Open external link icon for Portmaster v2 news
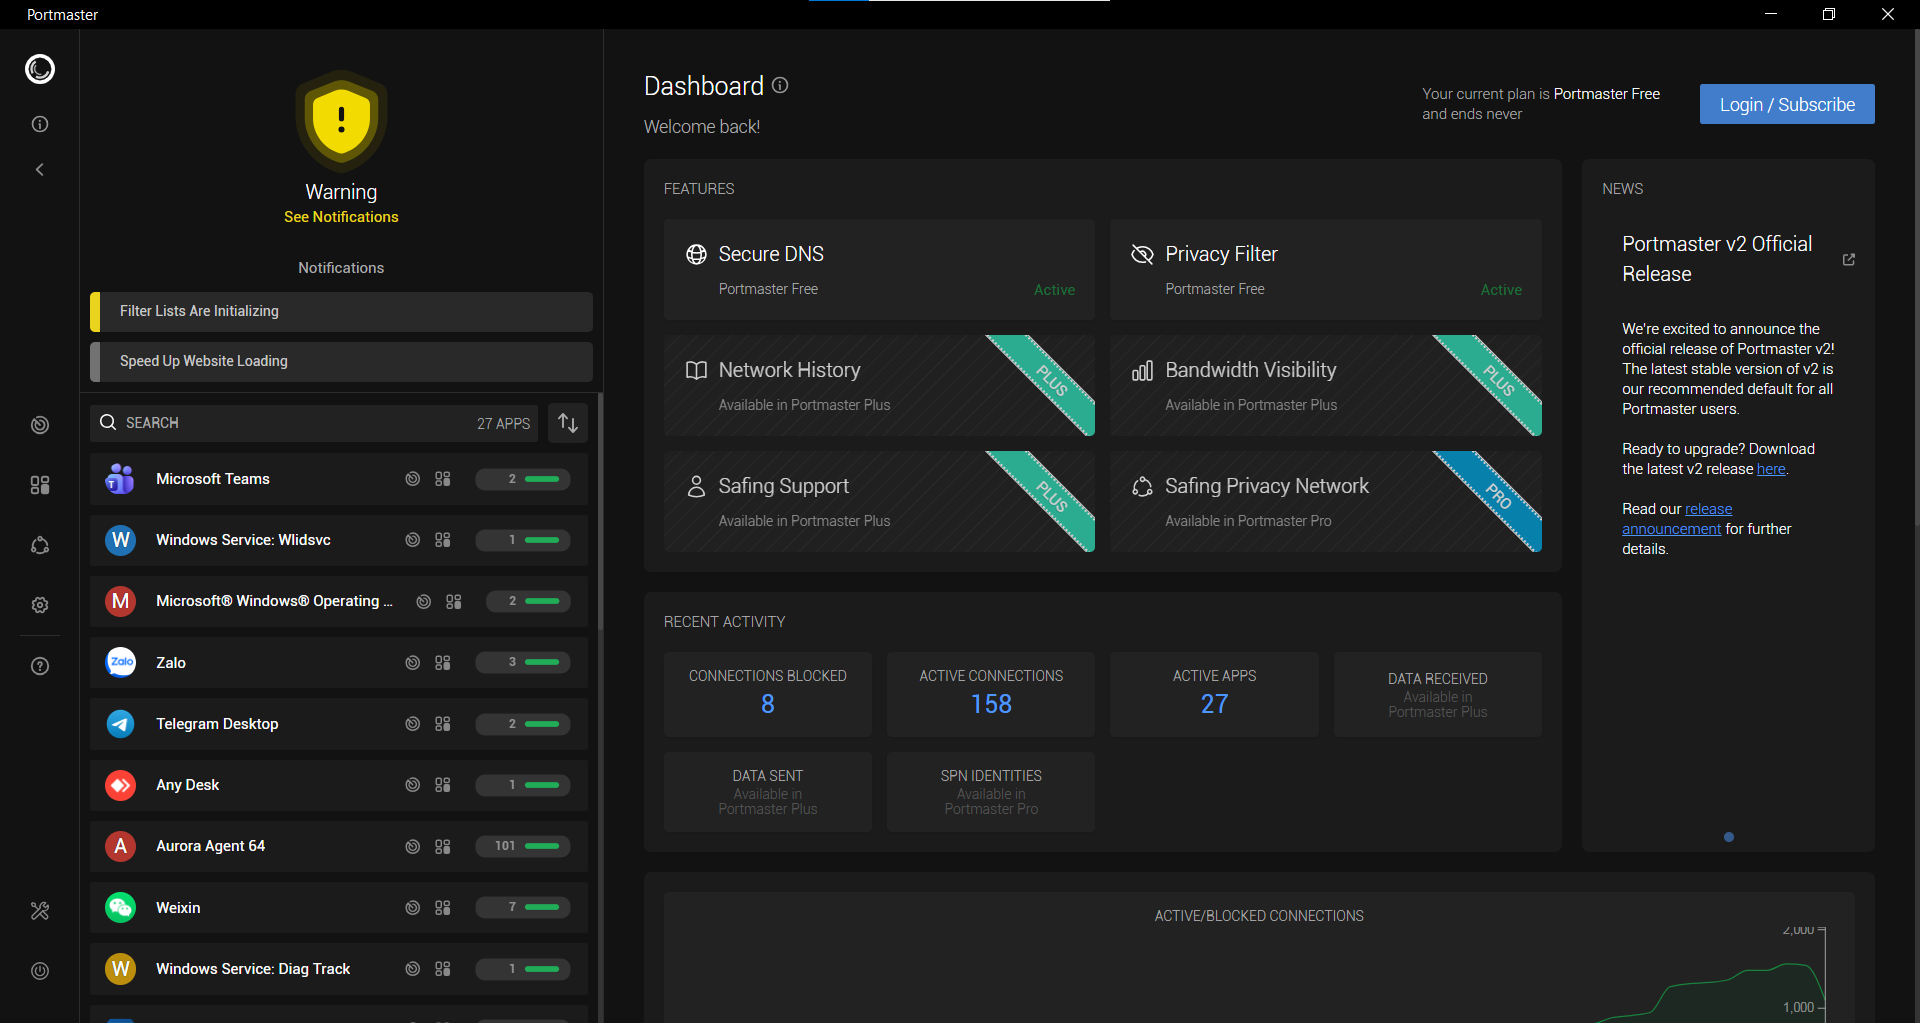 [x=1848, y=259]
